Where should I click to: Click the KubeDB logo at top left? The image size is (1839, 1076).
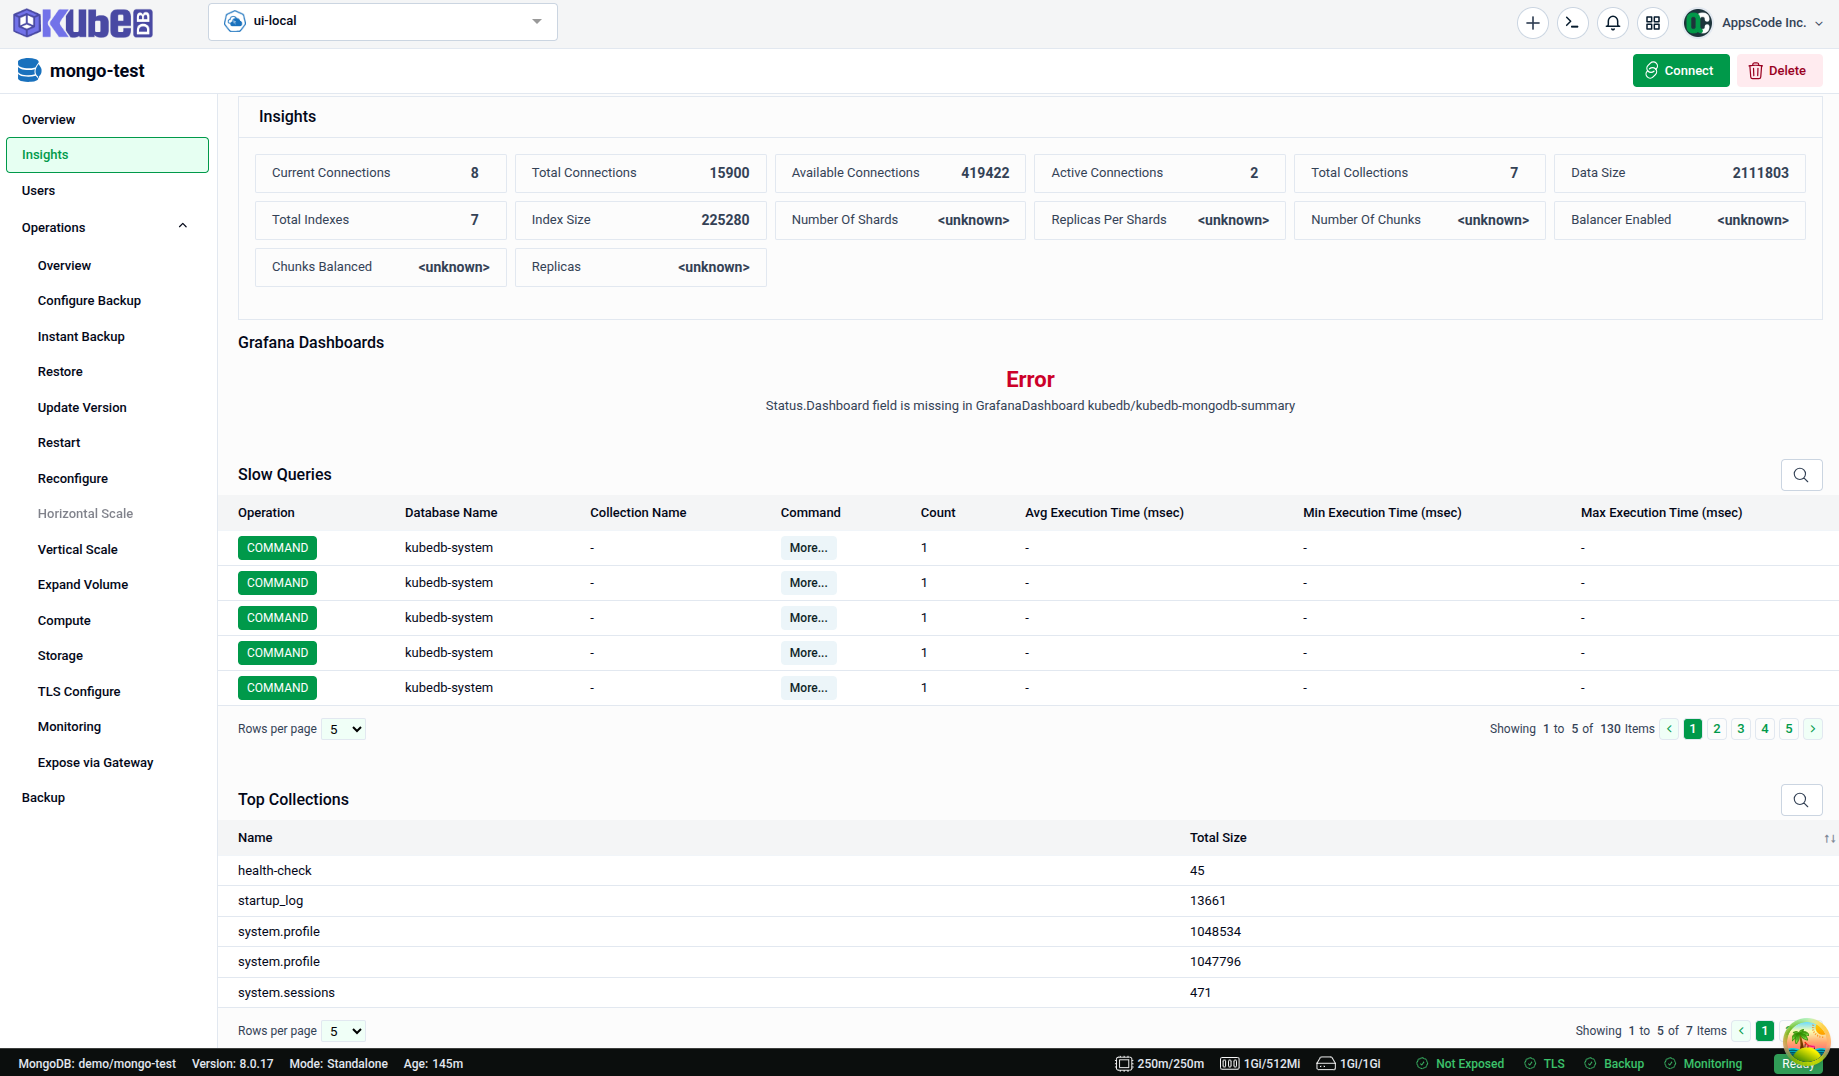pos(82,22)
